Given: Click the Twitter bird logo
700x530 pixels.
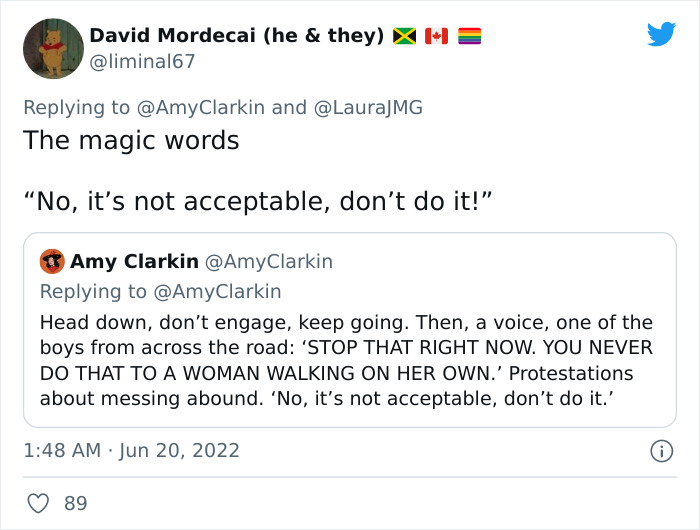Looking at the screenshot, I should [x=661, y=35].
